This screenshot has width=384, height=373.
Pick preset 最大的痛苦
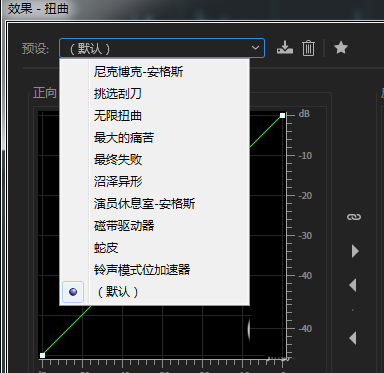click(x=154, y=137)
